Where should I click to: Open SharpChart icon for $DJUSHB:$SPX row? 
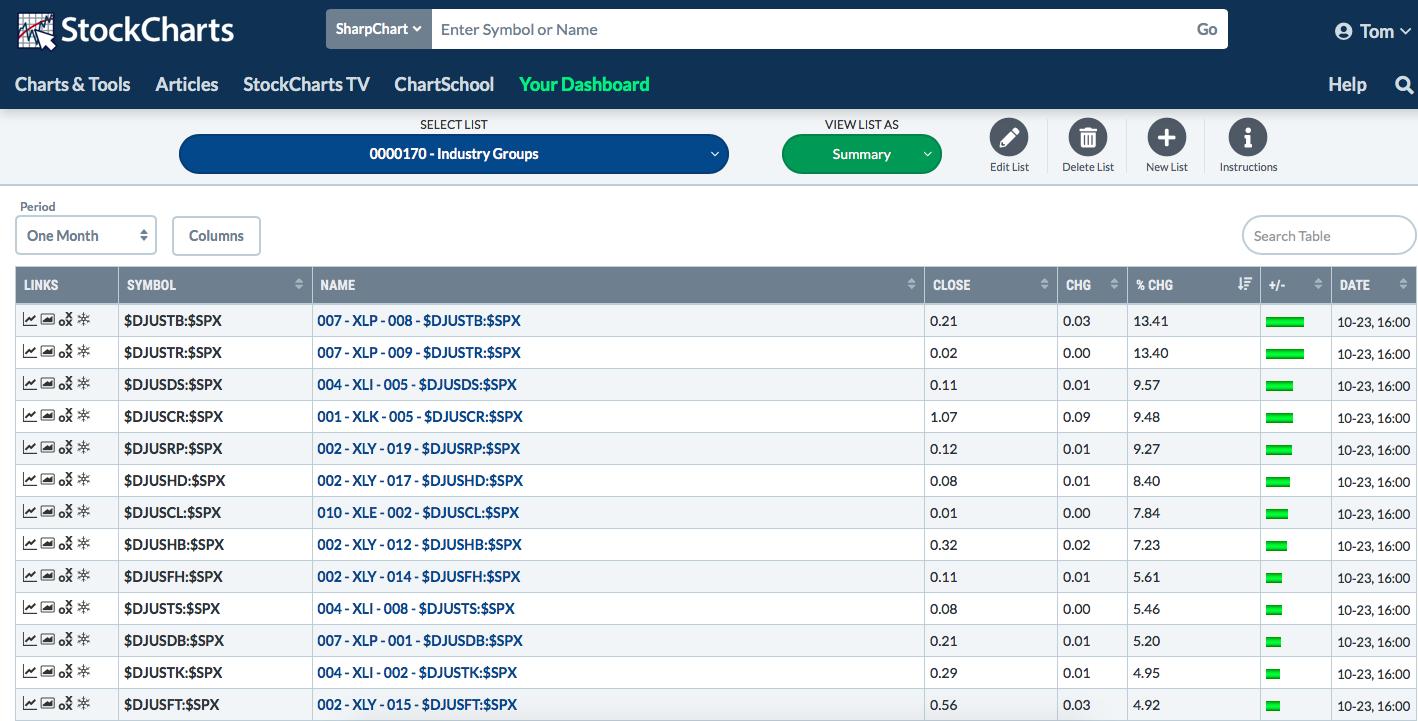tap(30, 544)
